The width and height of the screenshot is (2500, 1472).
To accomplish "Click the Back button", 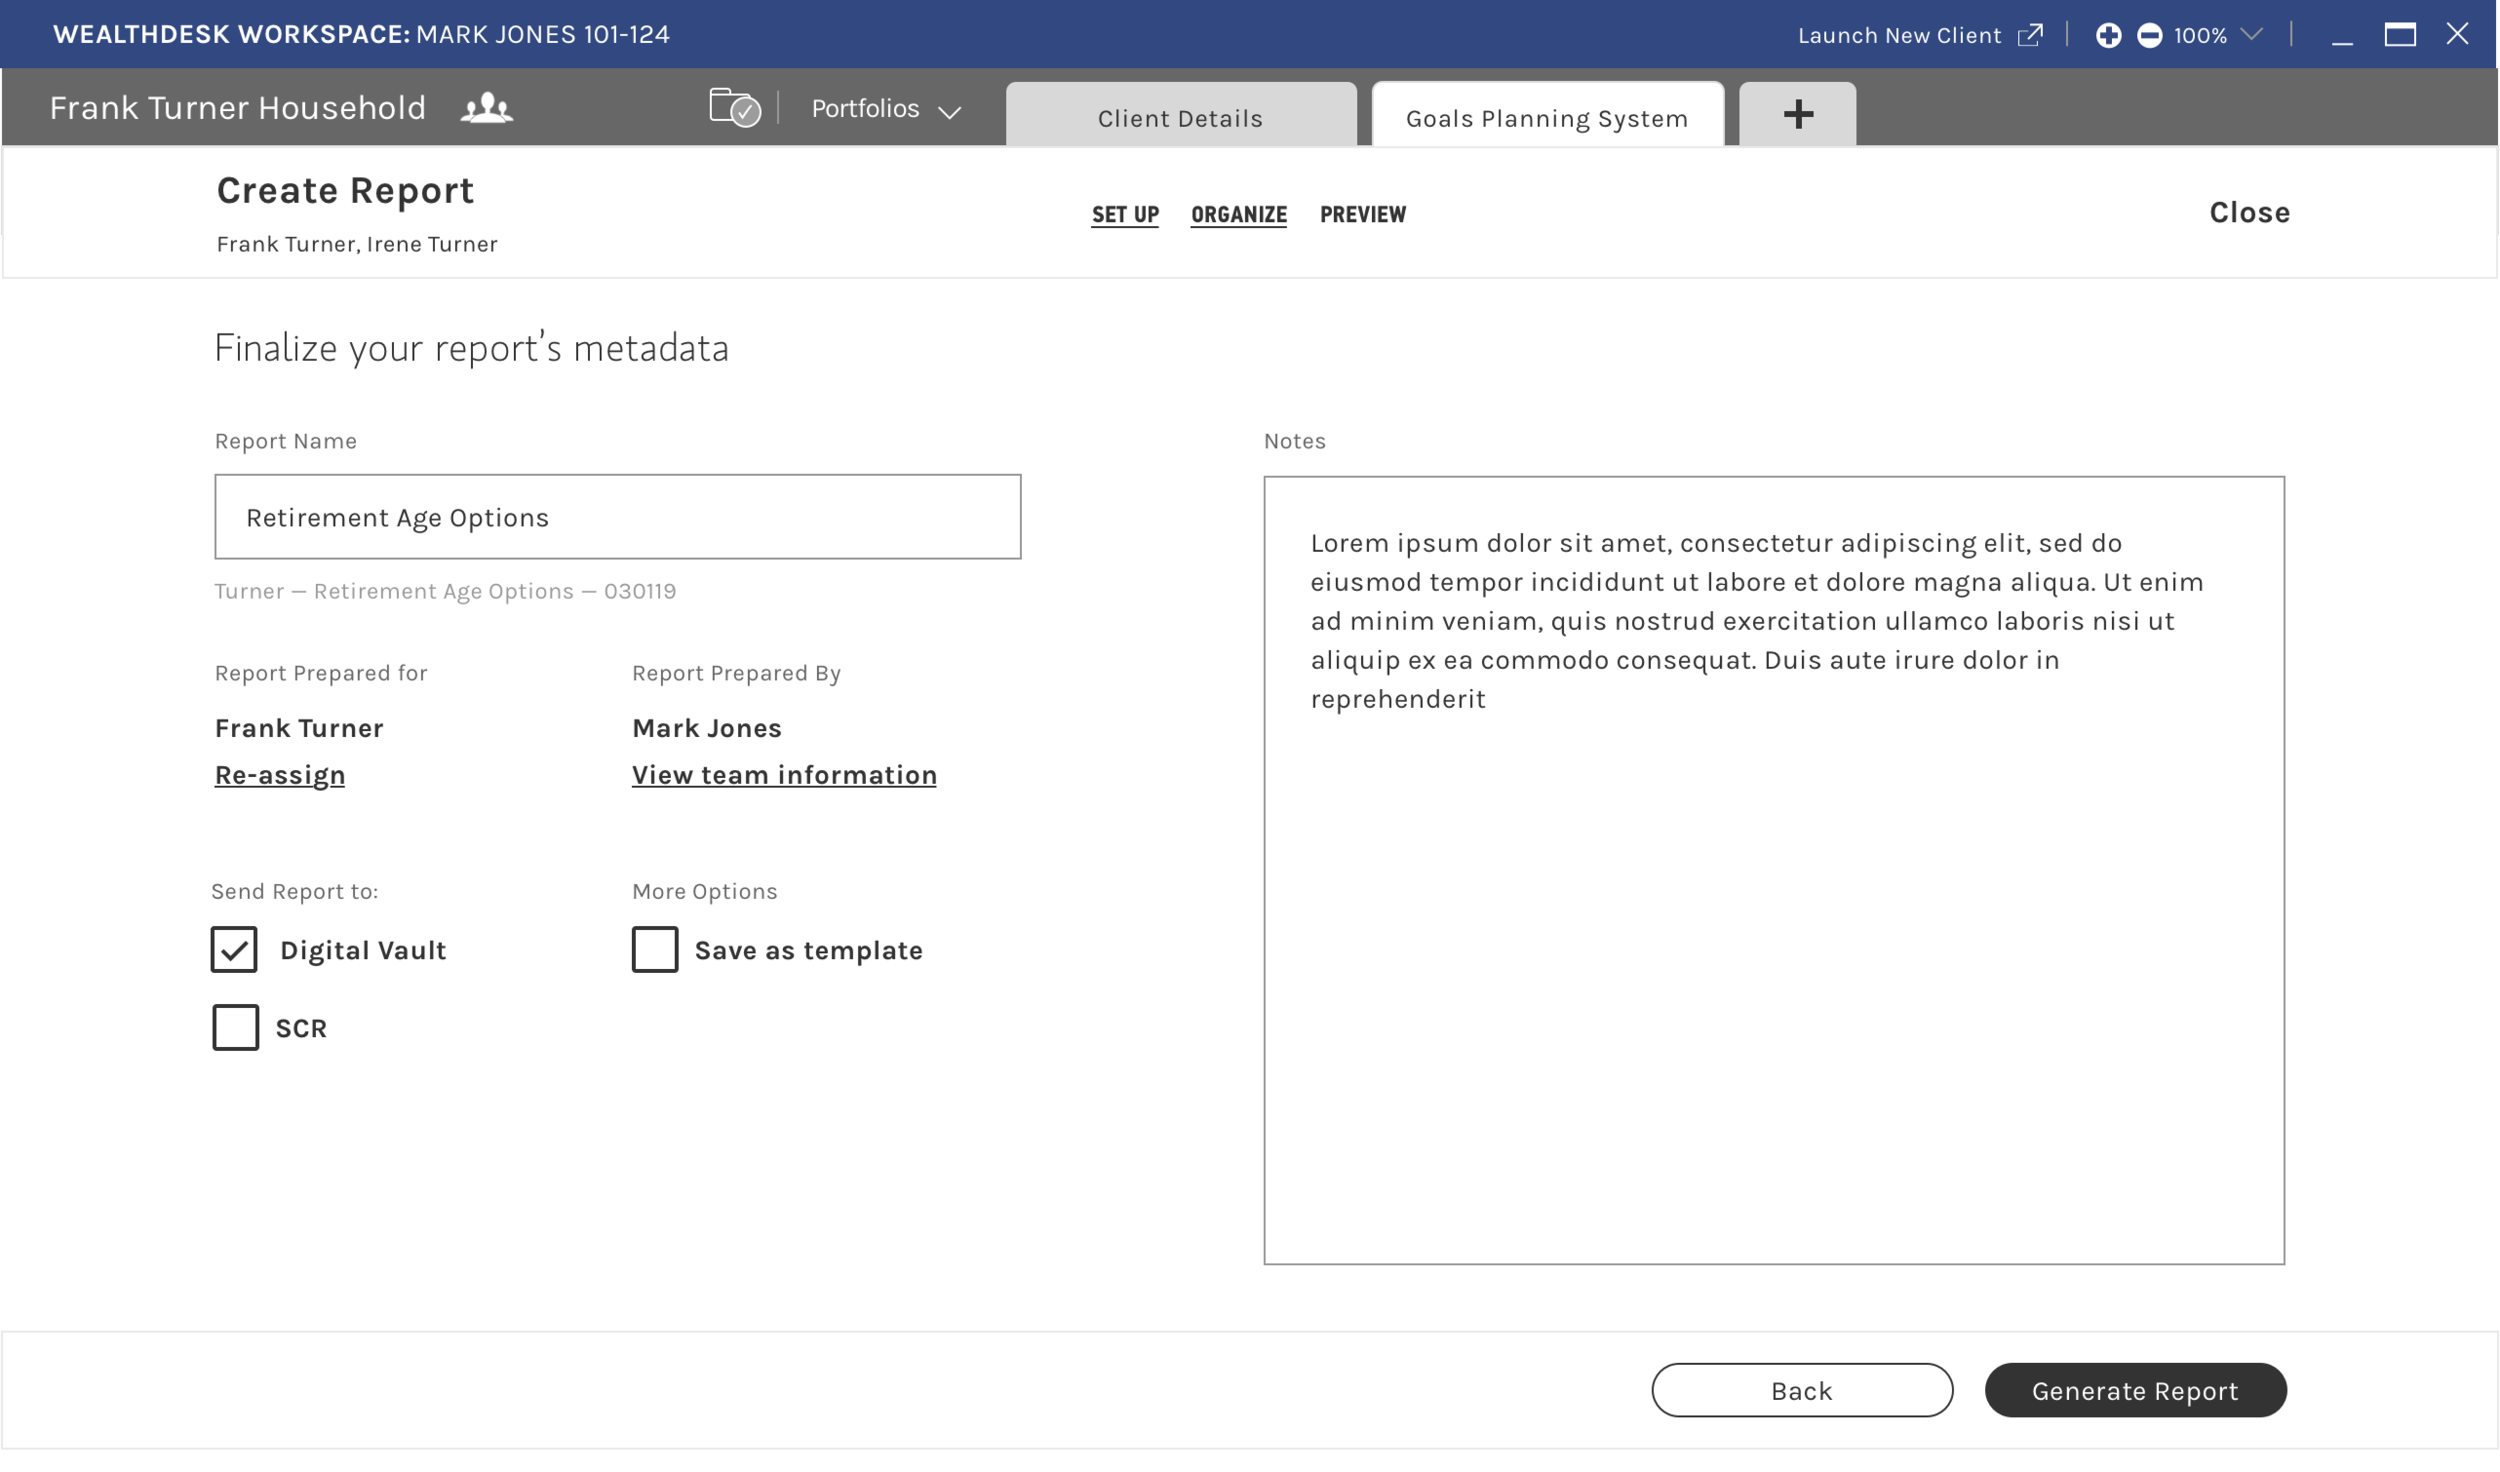I will tap(1801, 1390).
